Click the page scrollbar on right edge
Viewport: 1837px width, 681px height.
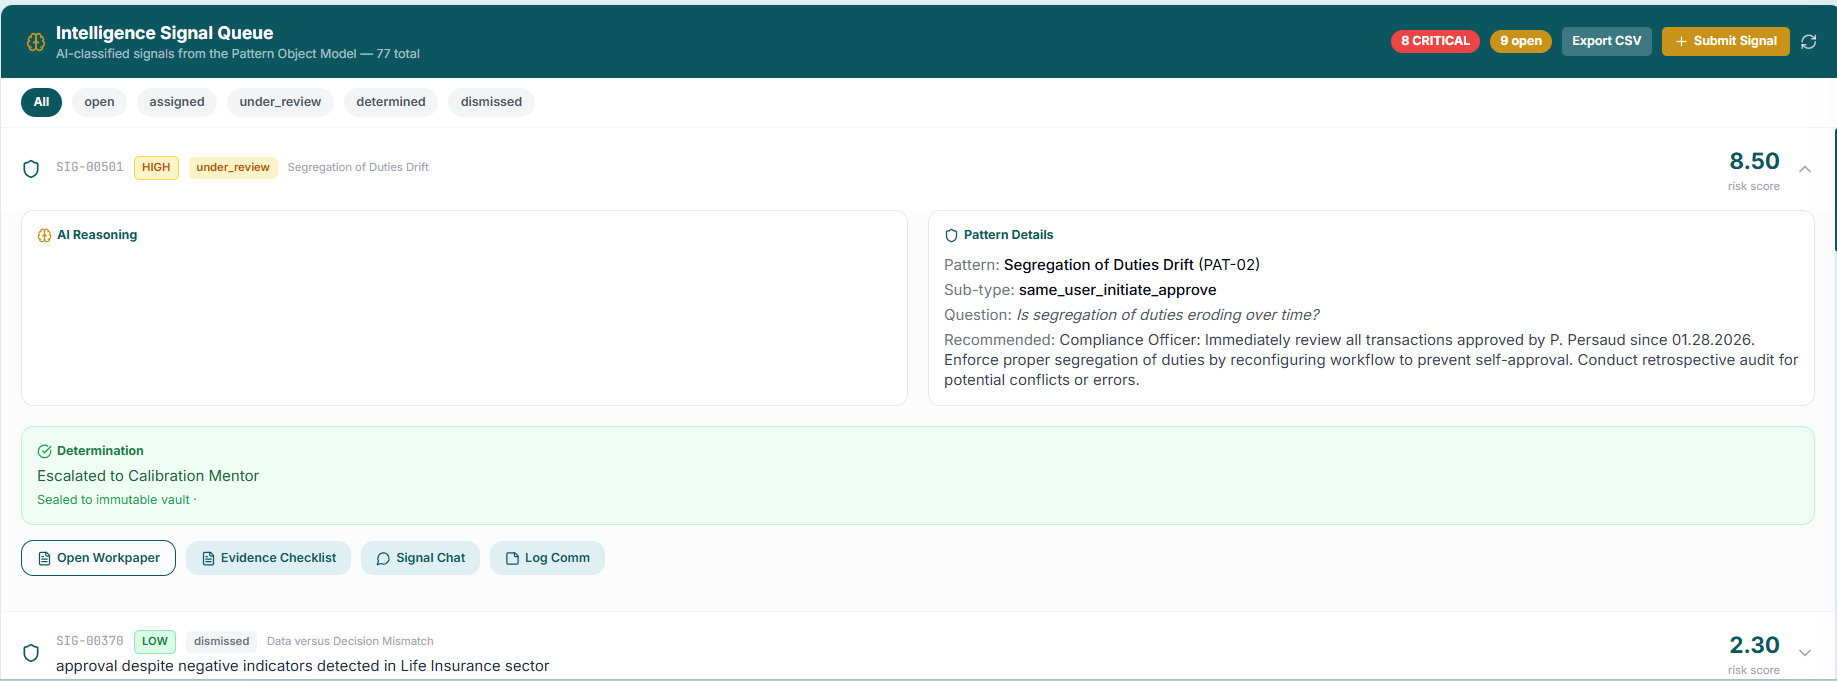(1834, 190)
